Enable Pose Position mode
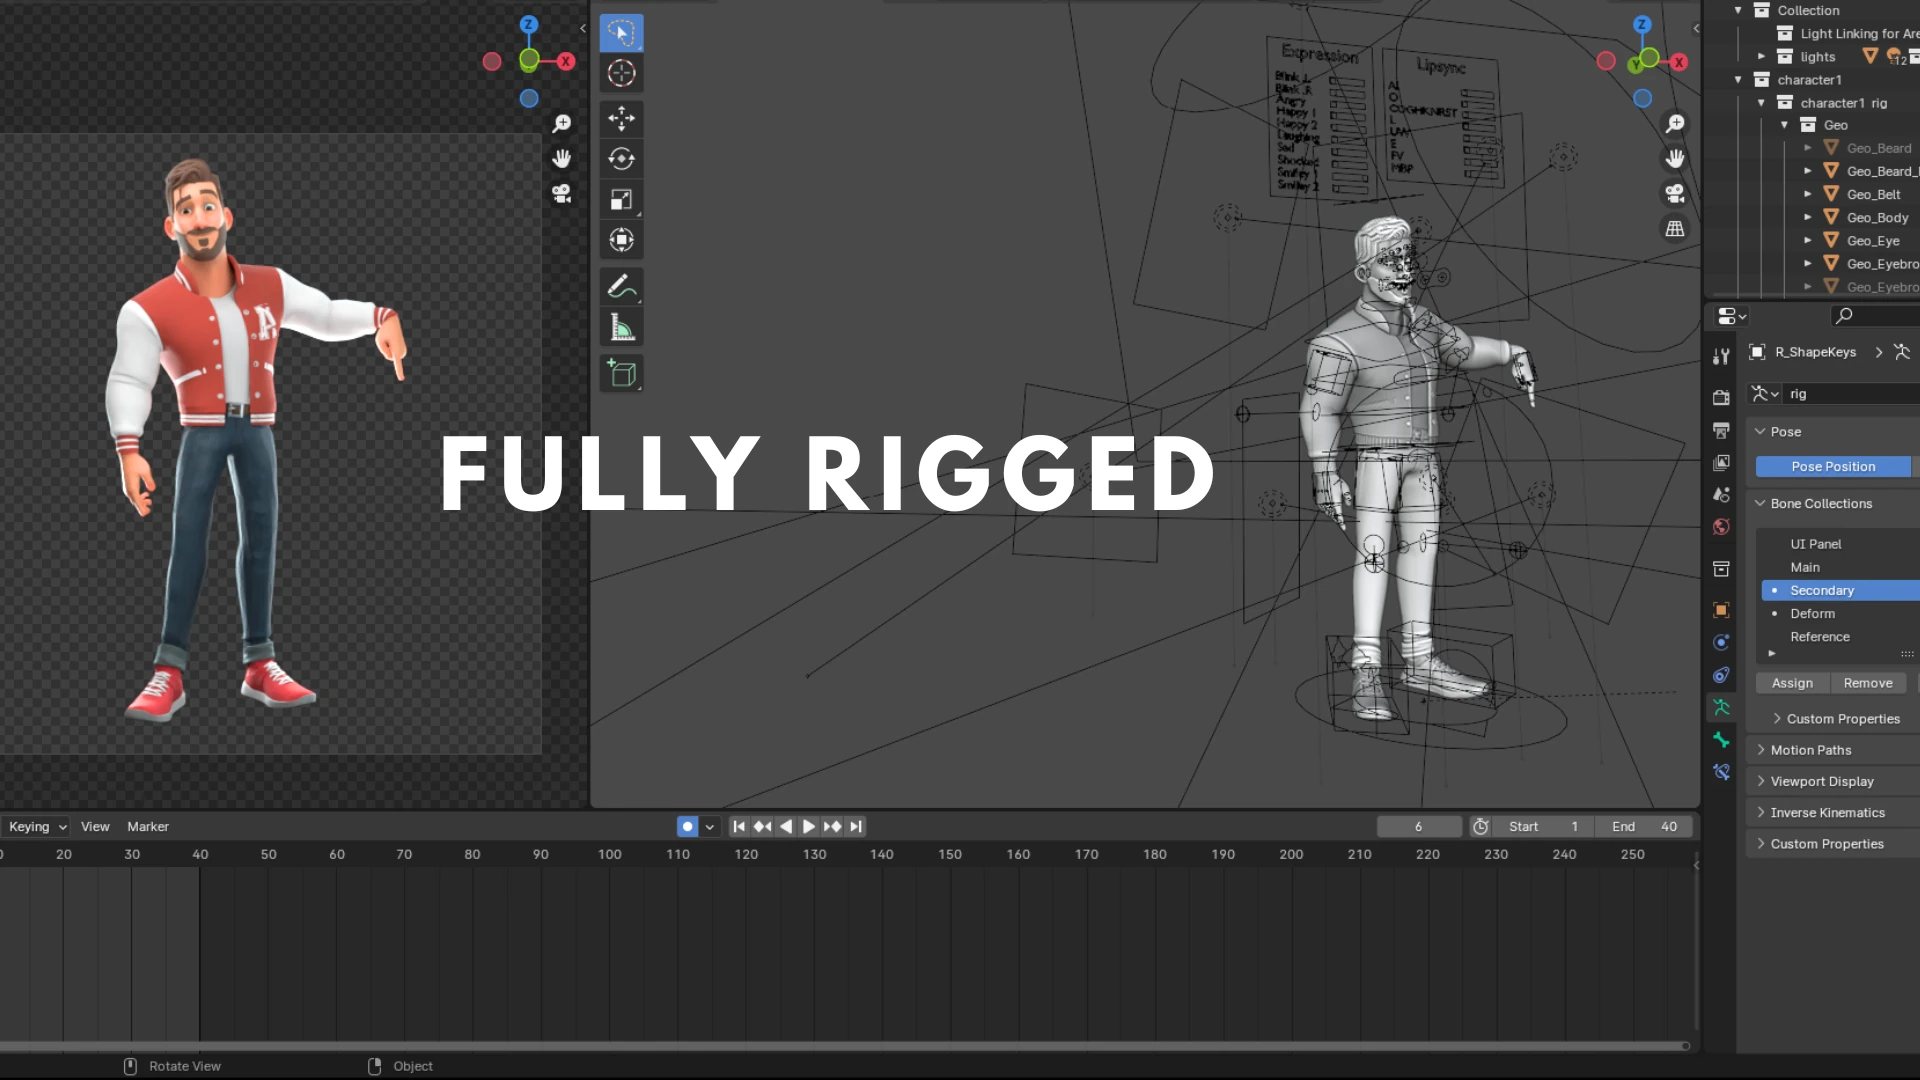The image size is (1920, 1080). click(1832, 467)
